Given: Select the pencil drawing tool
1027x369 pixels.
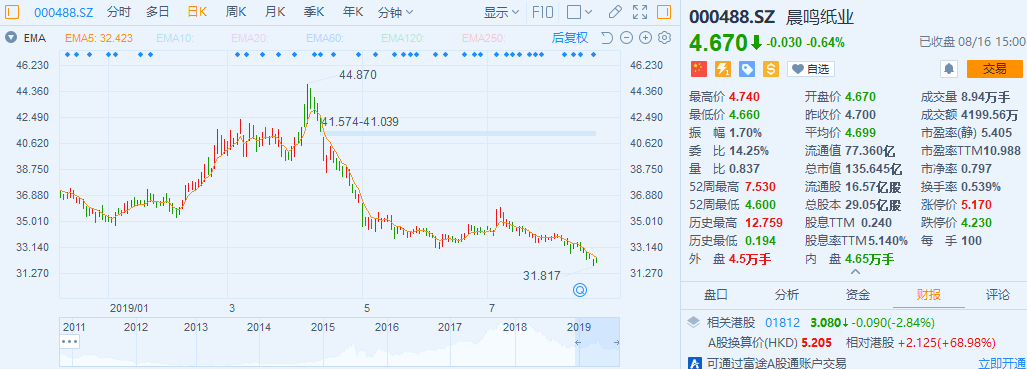Looking at the screenshot, I should [x=614, y=12].
